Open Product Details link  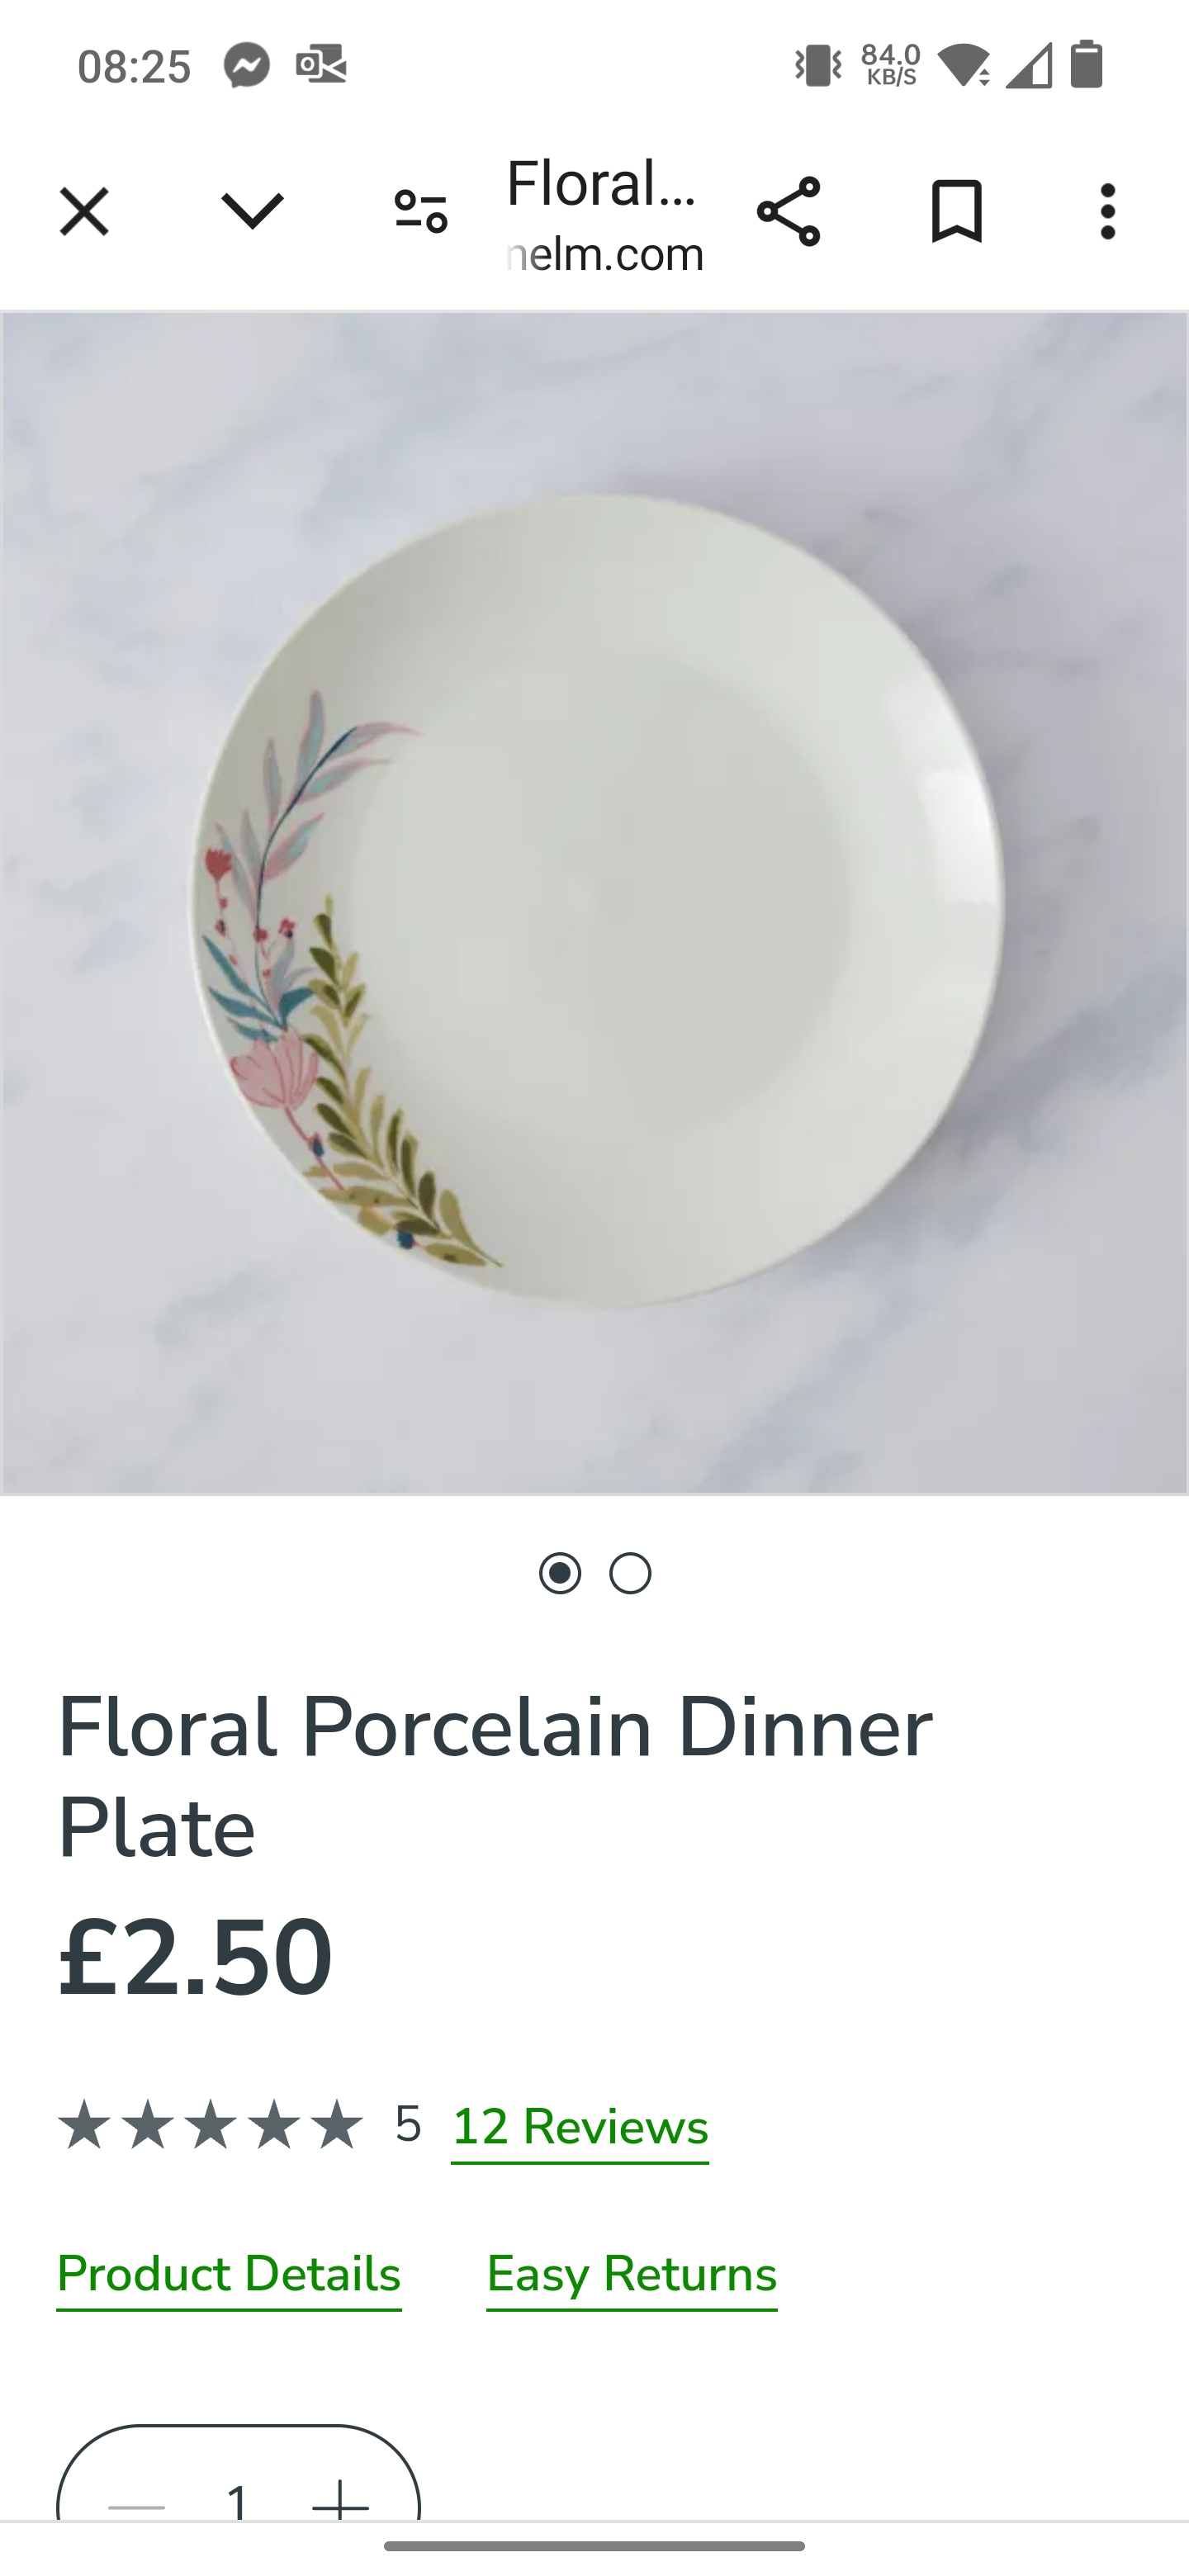pyautogui.click(x=229, y=2274)
